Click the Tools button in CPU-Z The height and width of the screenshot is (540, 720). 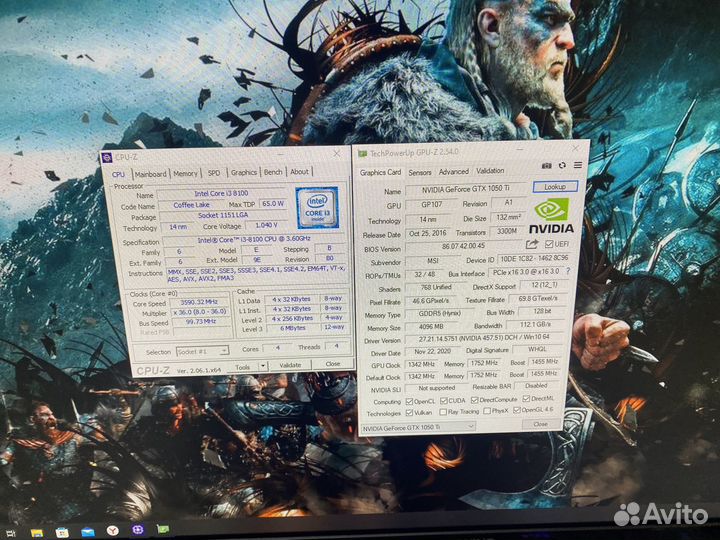click(x=242, y=366)
